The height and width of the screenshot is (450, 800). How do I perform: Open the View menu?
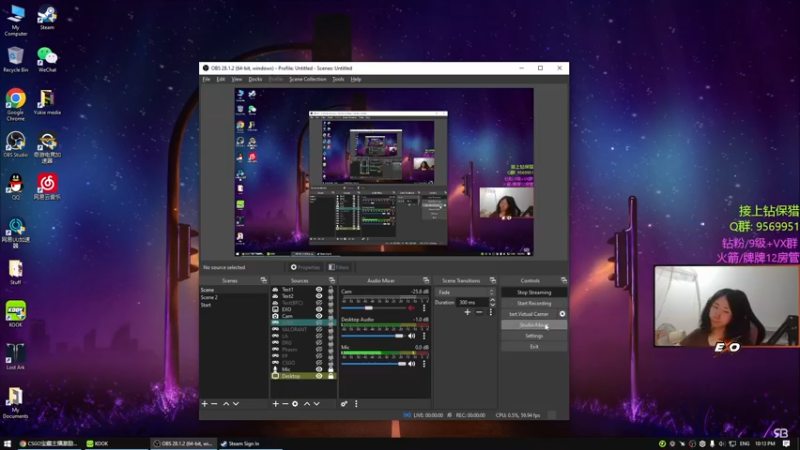click(x=237, y=79)
